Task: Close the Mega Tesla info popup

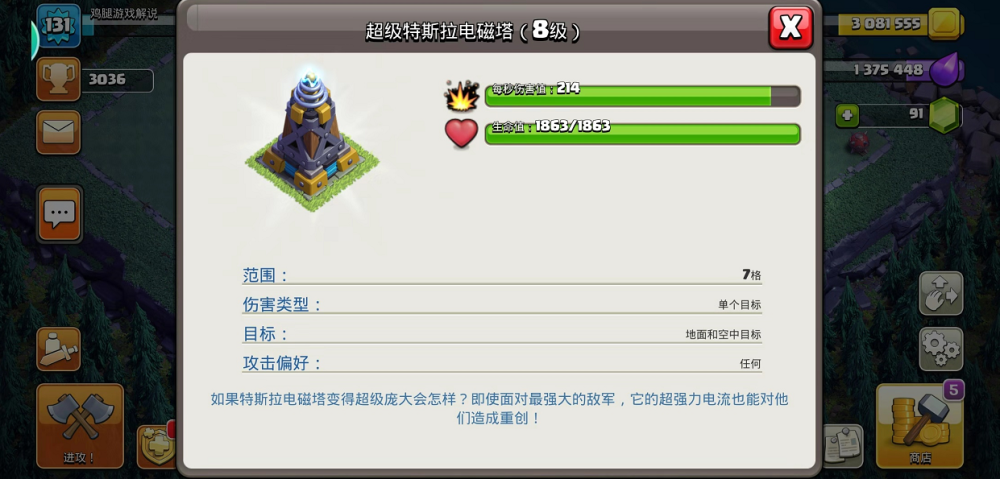Action: 790,27
